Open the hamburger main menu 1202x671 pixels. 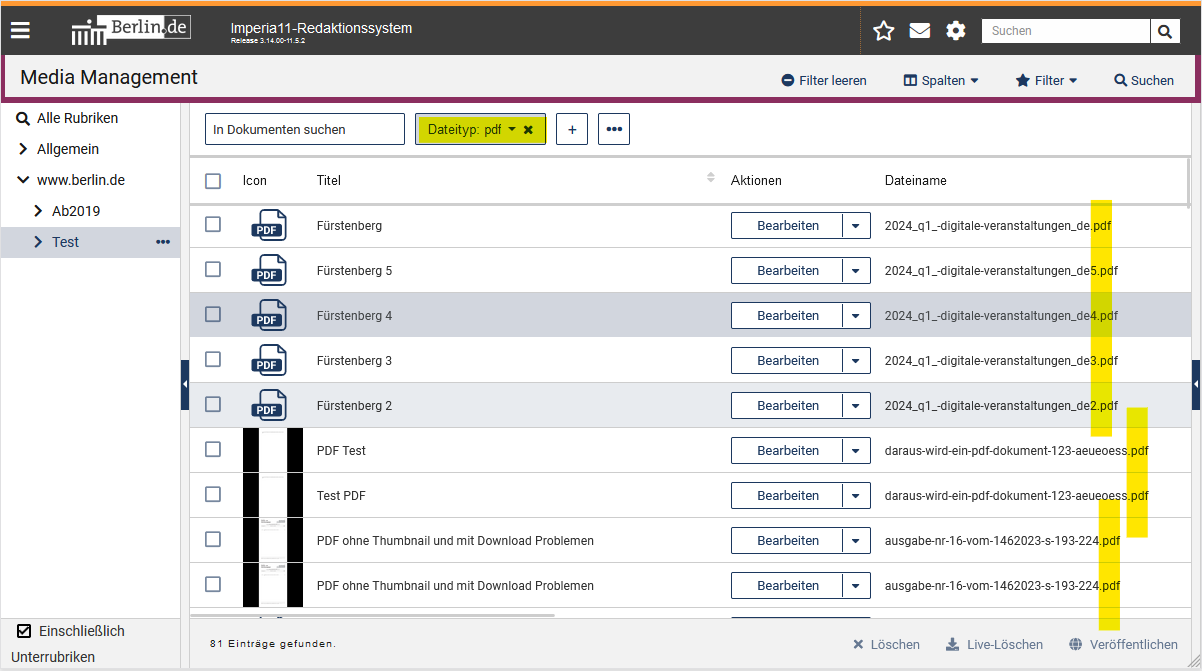coord(20,30)
